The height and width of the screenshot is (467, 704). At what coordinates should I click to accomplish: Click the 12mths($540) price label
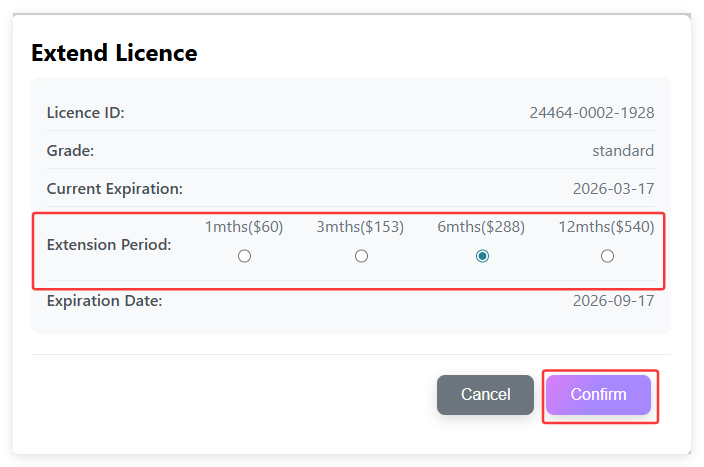click(606, 227)
